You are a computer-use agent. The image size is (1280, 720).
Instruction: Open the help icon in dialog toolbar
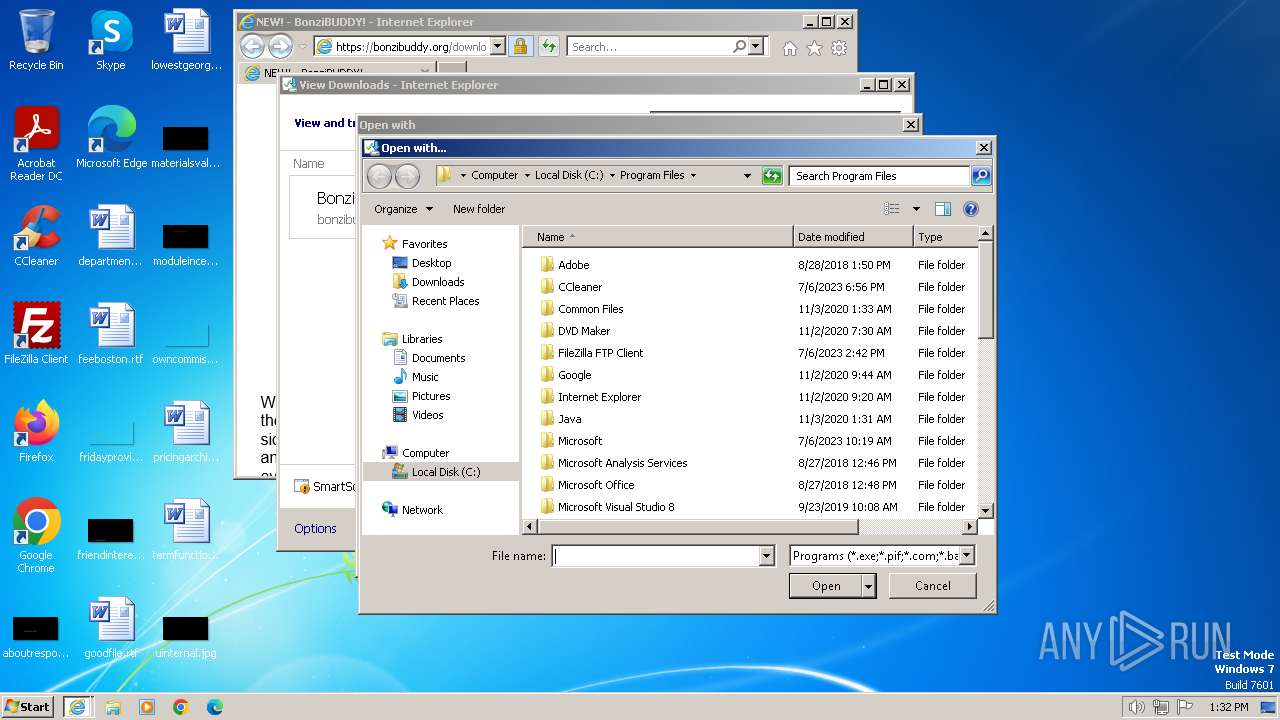click(970, 209)
